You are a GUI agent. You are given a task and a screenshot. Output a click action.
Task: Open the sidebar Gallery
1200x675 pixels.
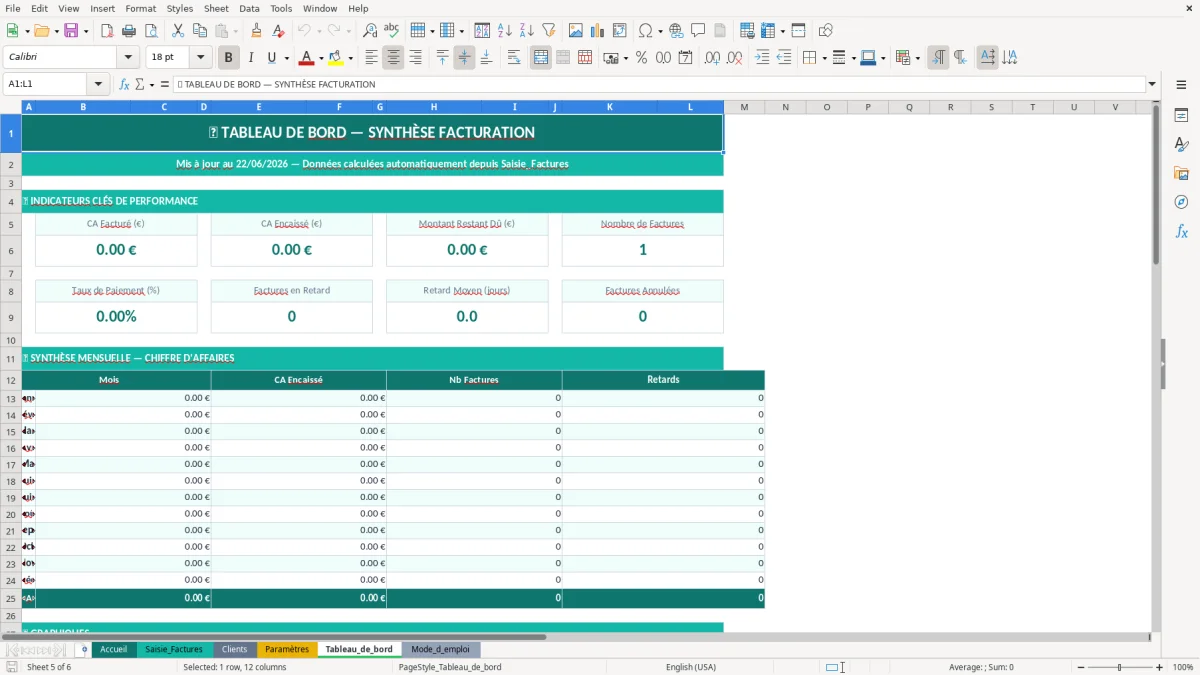click(1181, 173)
